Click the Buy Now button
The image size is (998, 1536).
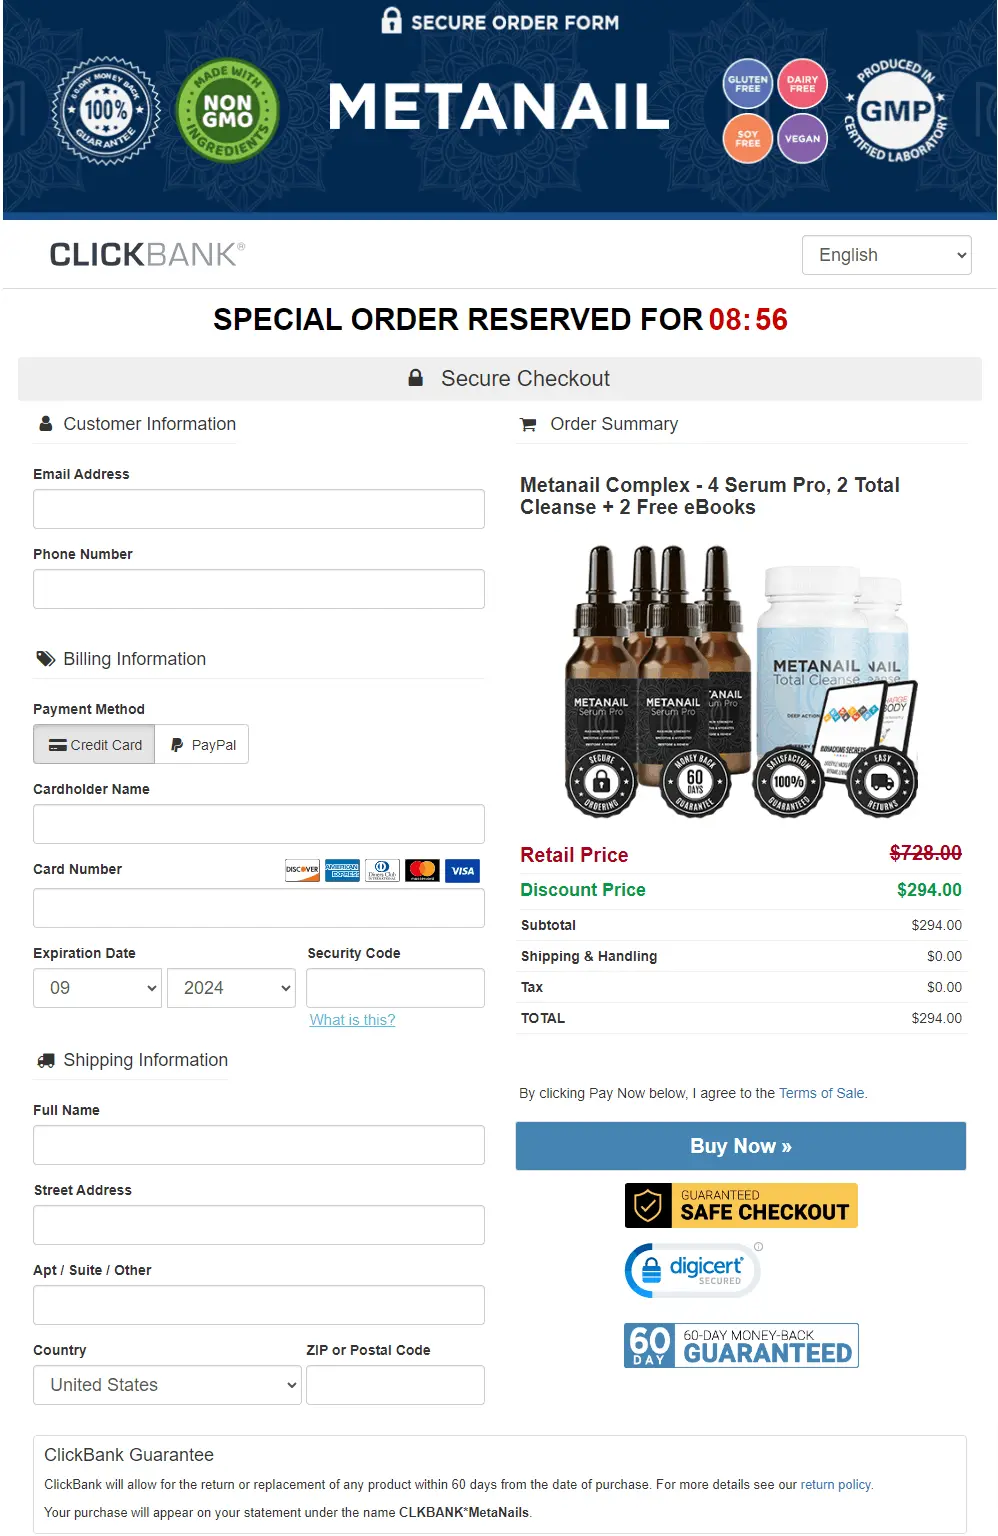740,1146
